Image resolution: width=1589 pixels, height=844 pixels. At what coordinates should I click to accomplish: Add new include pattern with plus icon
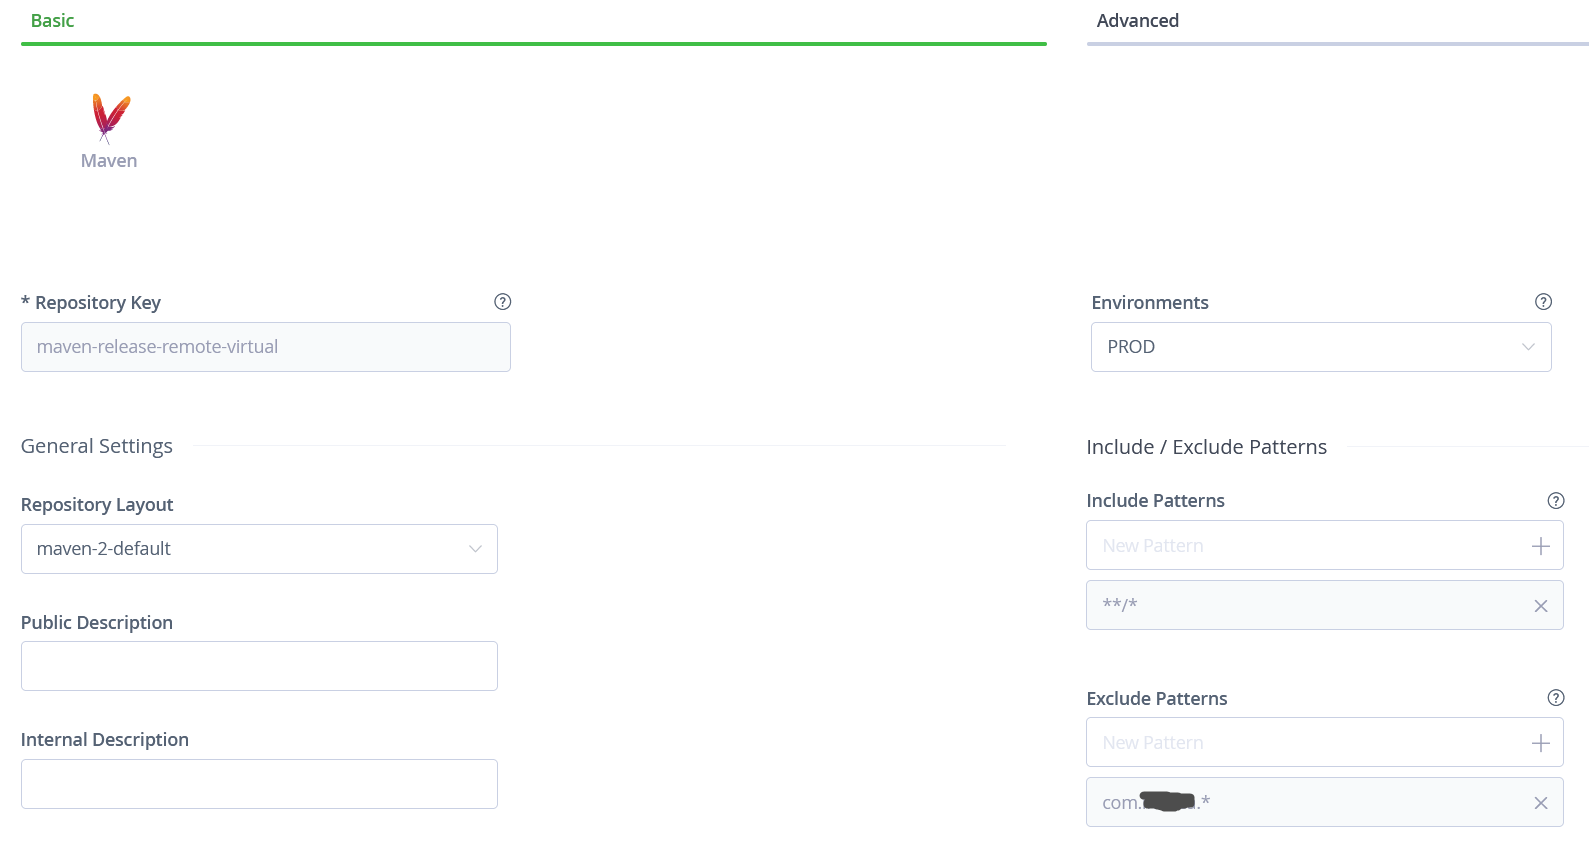1540,546
